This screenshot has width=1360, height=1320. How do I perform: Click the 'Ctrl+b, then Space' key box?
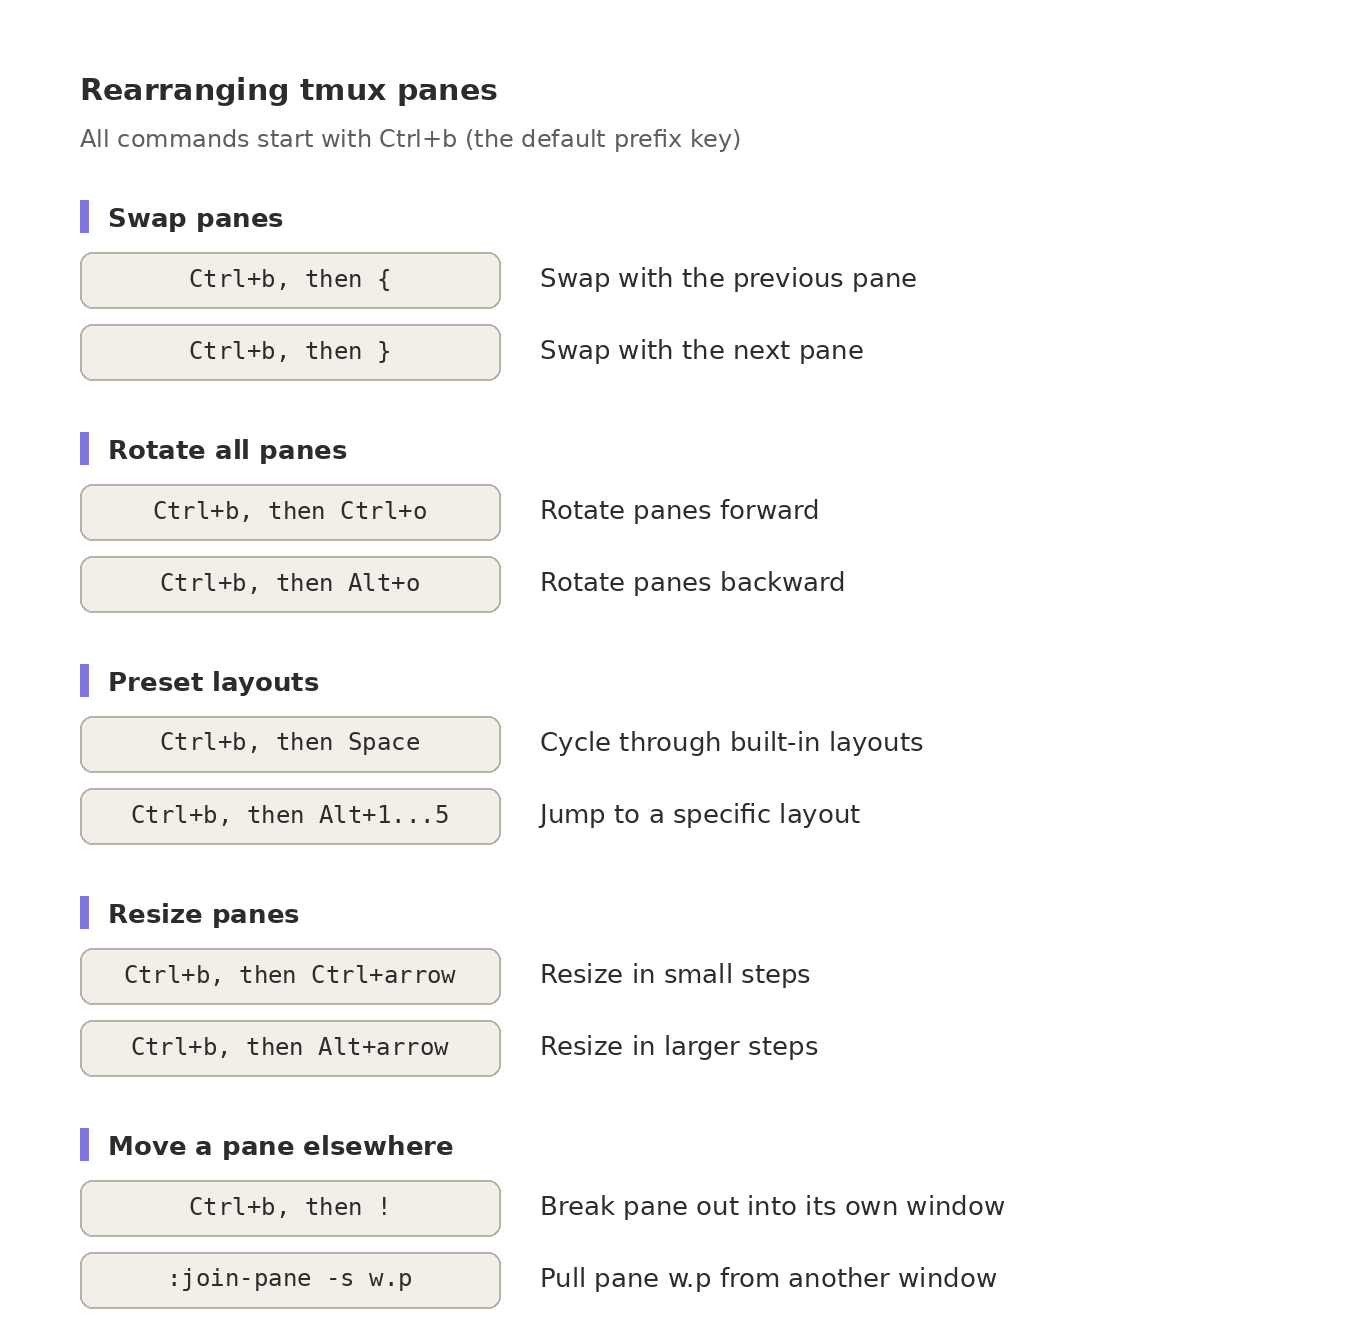pos(290,744)
